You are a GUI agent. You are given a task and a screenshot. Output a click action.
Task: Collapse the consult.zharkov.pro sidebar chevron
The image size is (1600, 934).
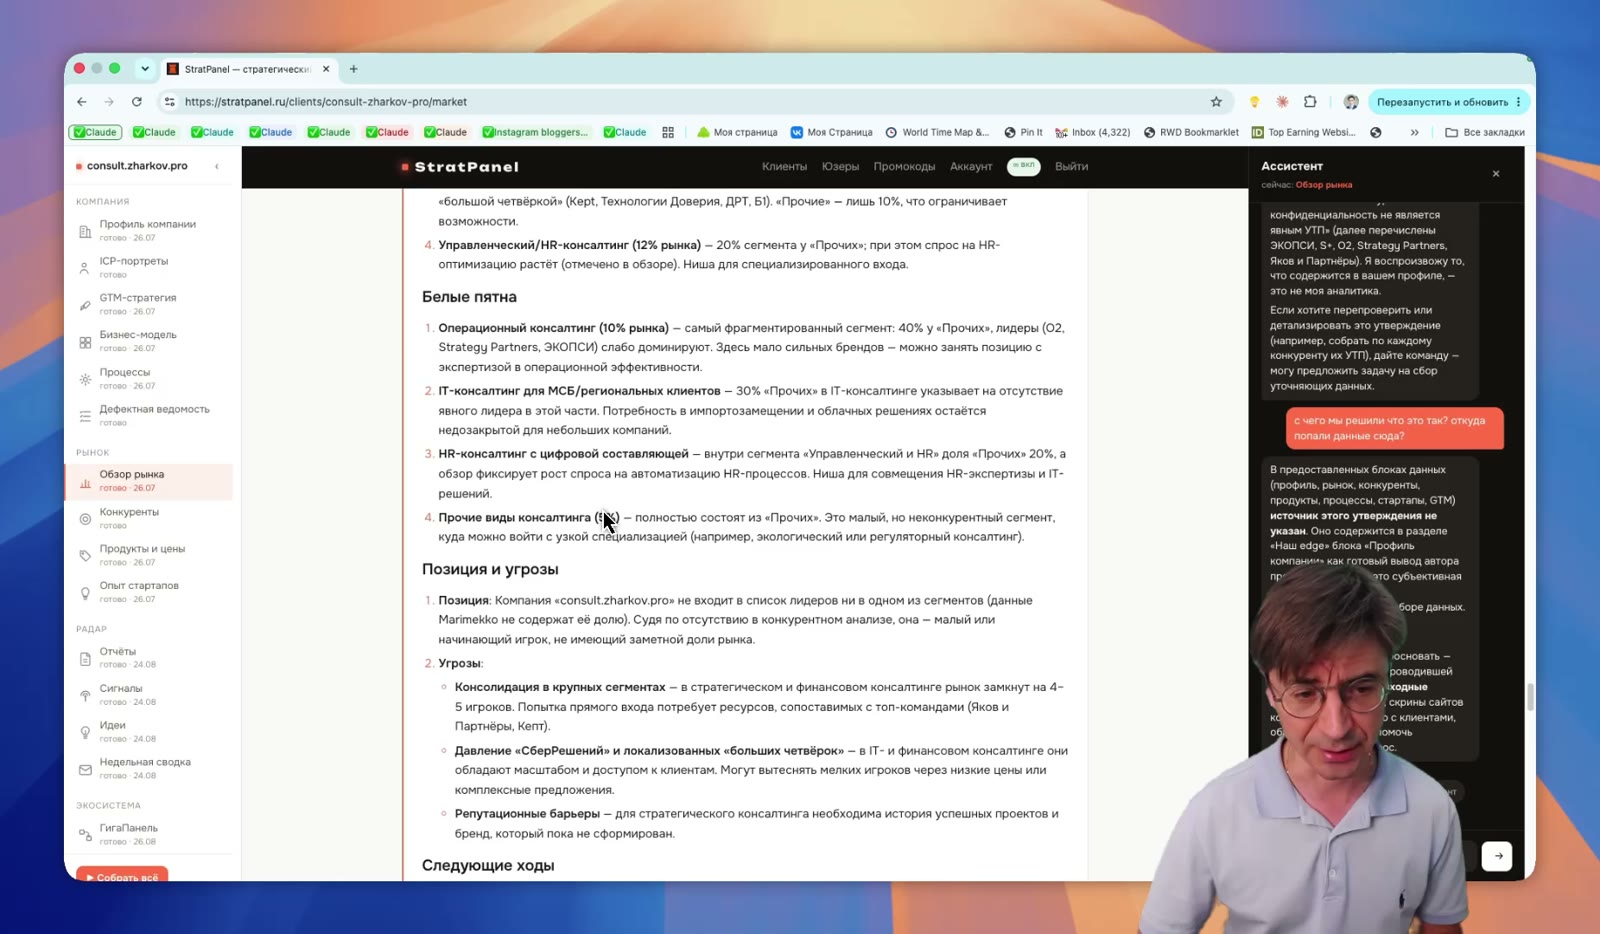click(x=217, y=166)
